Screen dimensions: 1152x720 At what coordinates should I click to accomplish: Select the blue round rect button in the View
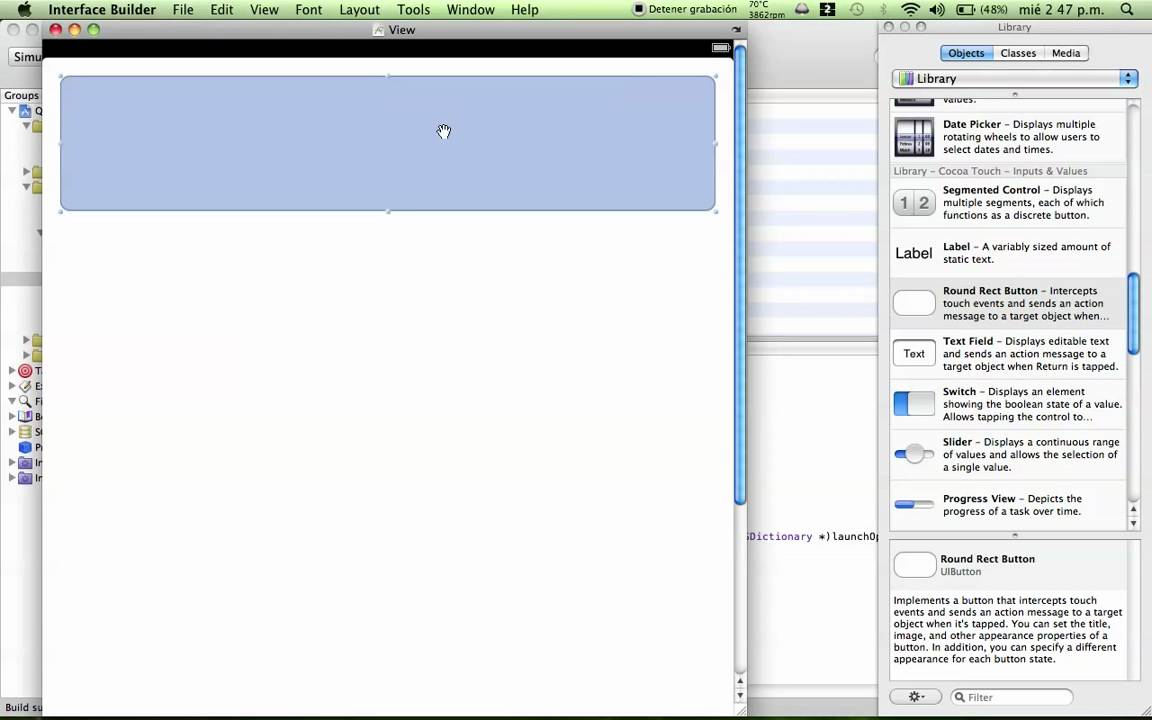(387, 143)
